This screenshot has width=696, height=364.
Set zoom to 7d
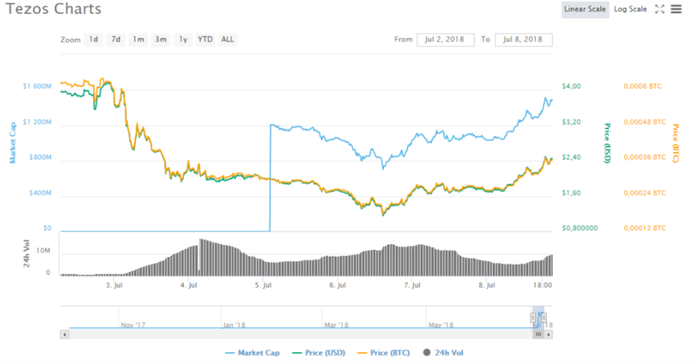point(116,40)
